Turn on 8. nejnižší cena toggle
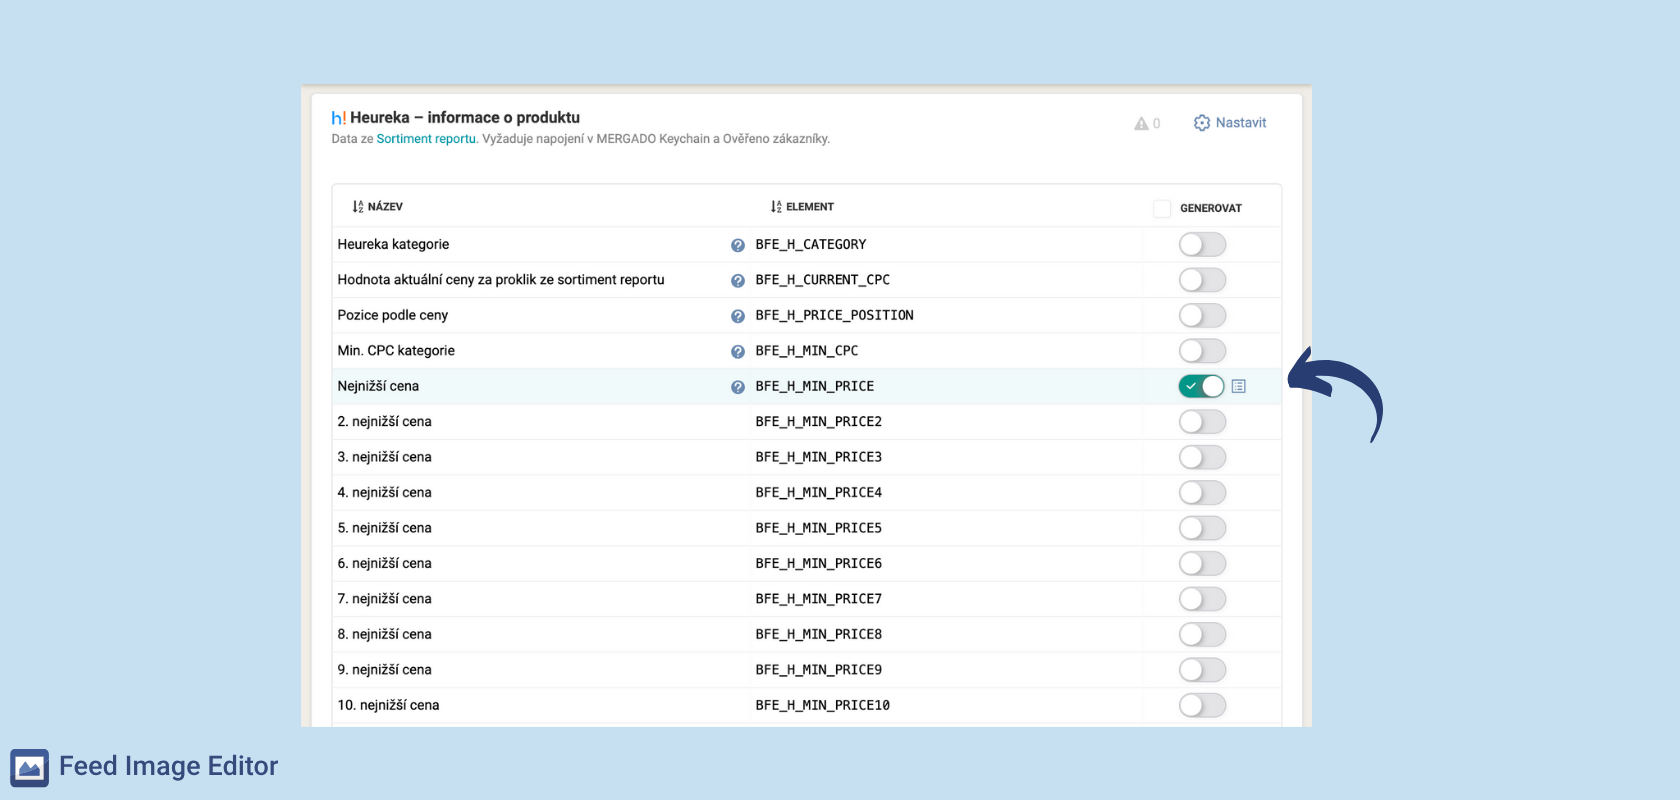1680x800 pixels. click(1202, 635)
